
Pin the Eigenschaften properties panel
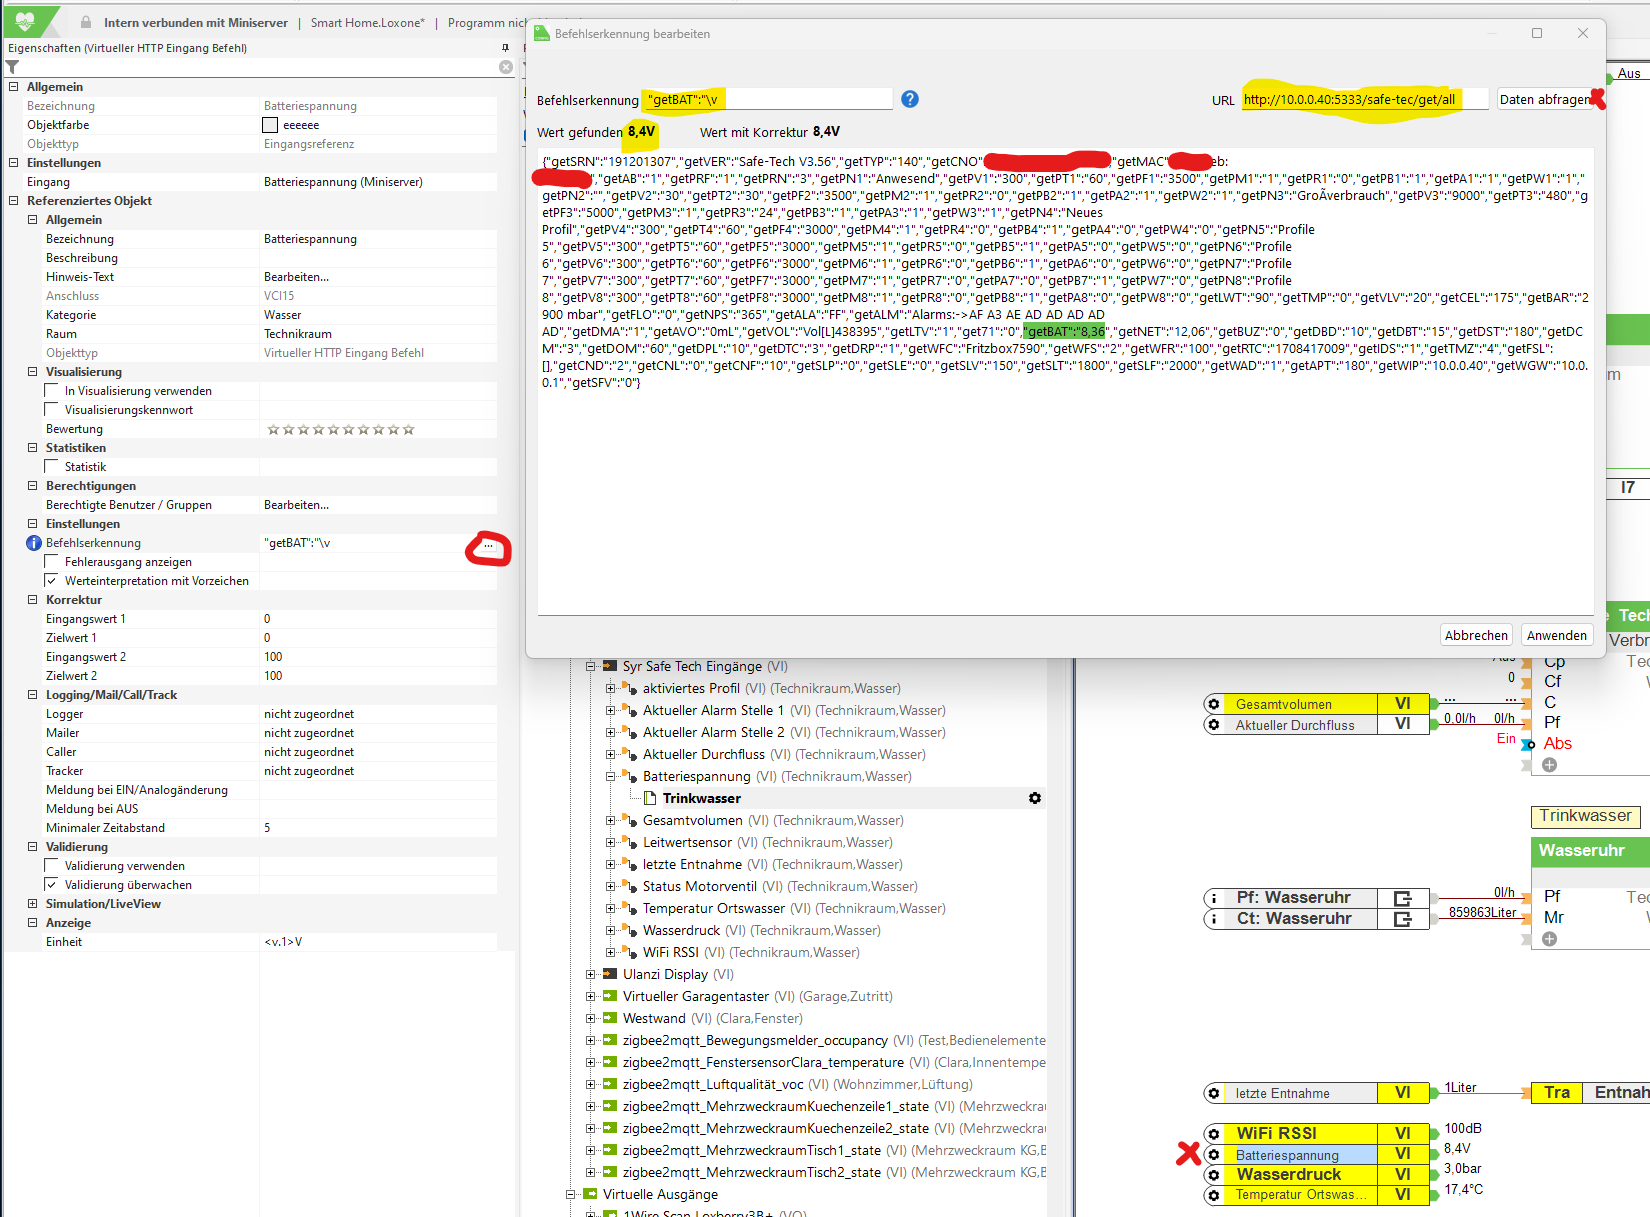point(505,48)
